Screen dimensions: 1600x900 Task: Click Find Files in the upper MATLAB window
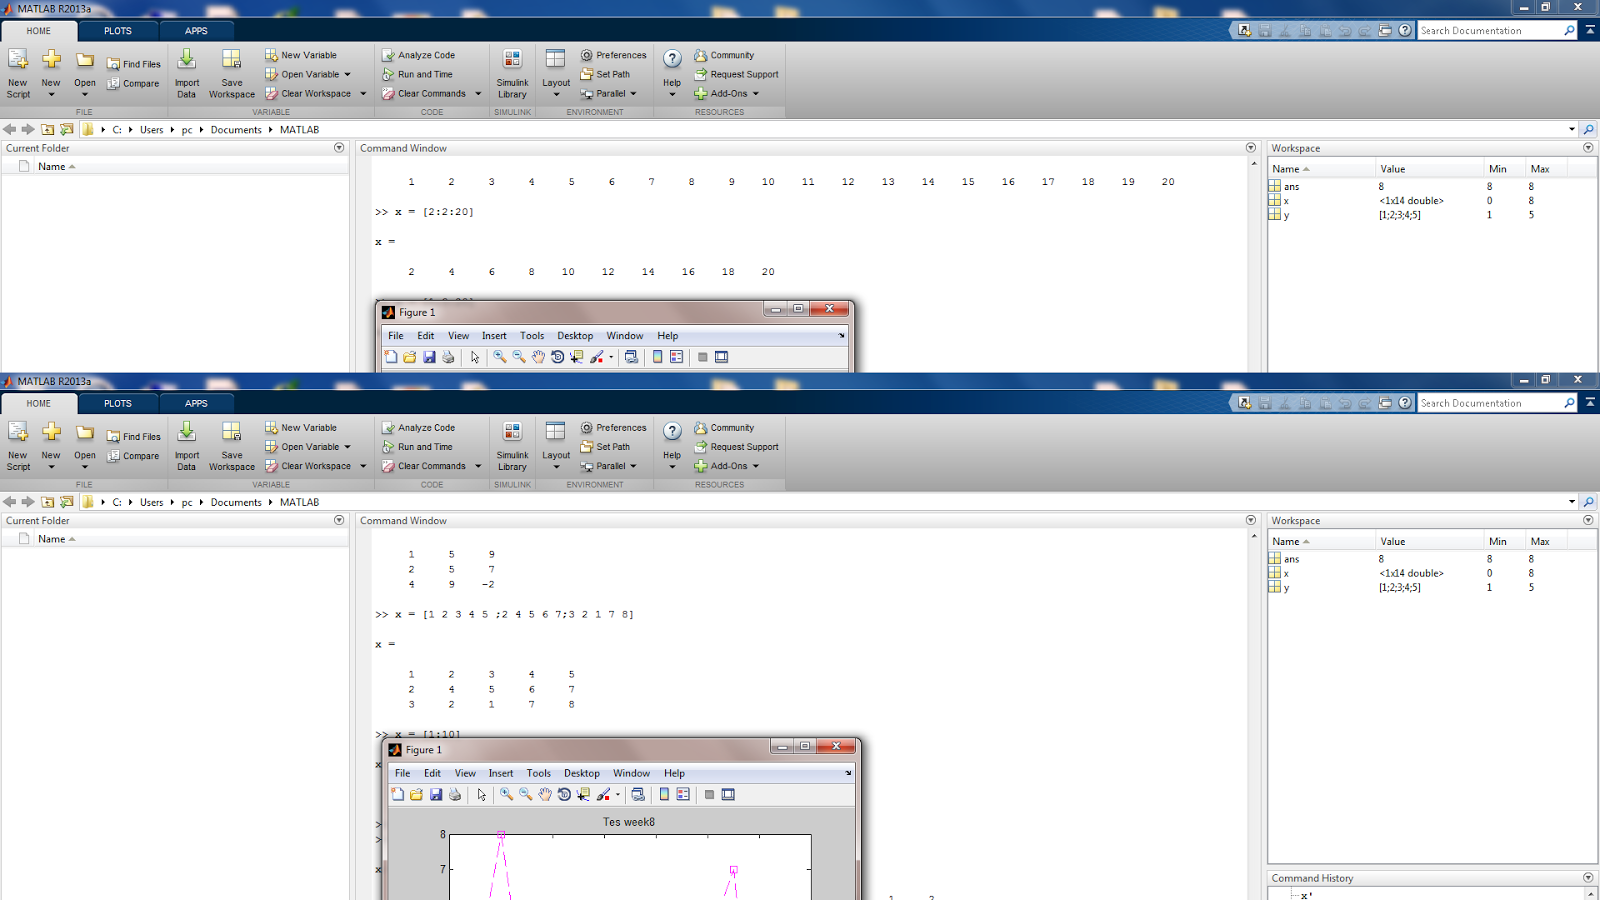[134, 64]
